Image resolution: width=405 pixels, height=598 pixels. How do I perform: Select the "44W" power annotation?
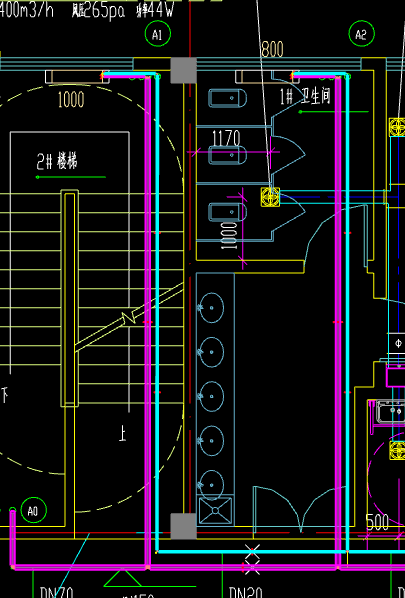[x=160, y=10]
